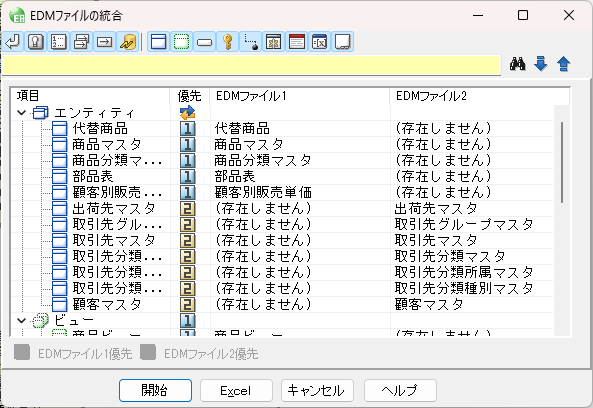Click the 開始 button
This screenshot has height=408, width=593.
pos(155,390)
